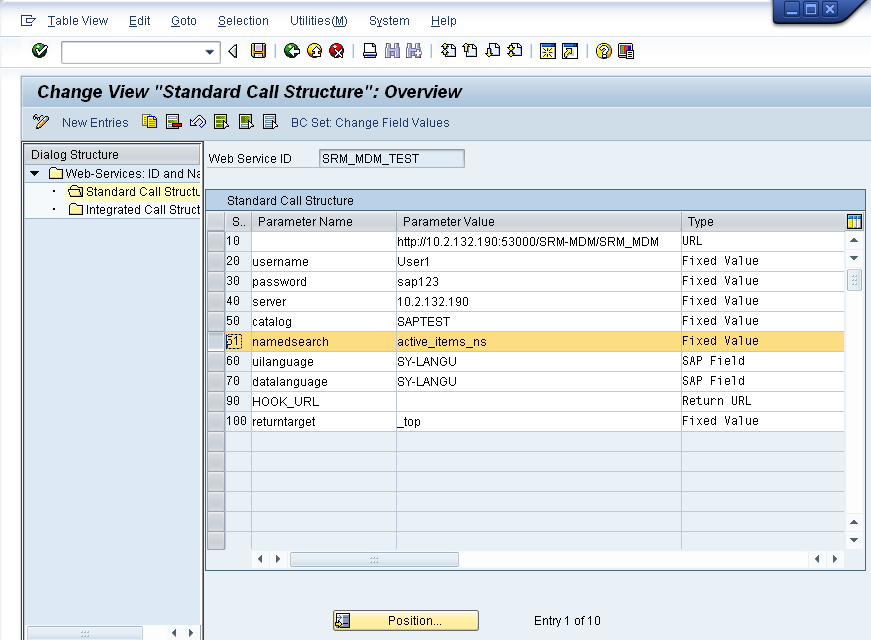The width and height of the screenshot is (871, 640).
Task: Click the Type column header
Action: click(763, 222)
